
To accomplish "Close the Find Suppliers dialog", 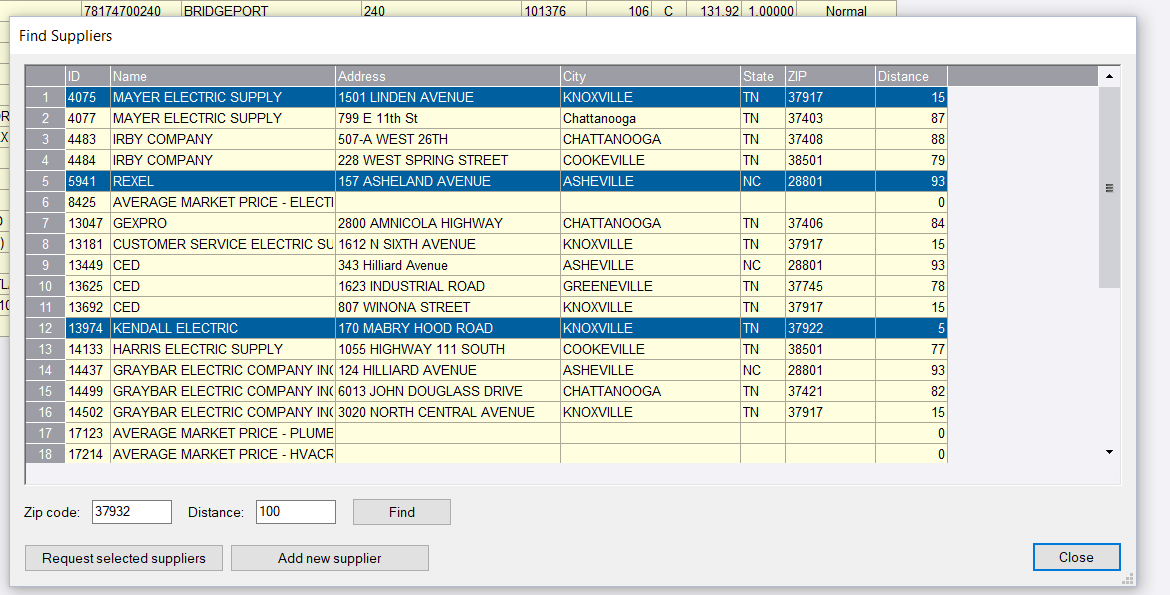I will click(x=1076, y=557).
